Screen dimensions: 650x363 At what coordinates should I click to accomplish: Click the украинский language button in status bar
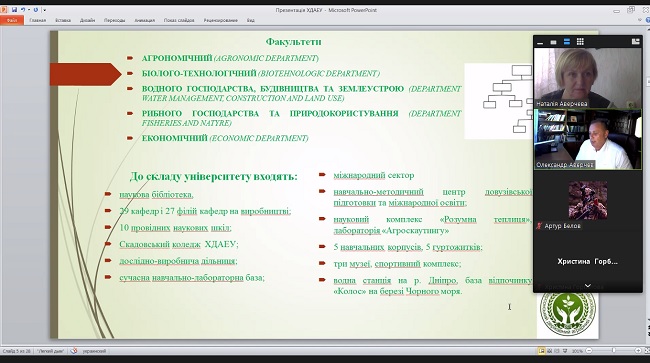(x=94, y=351)
